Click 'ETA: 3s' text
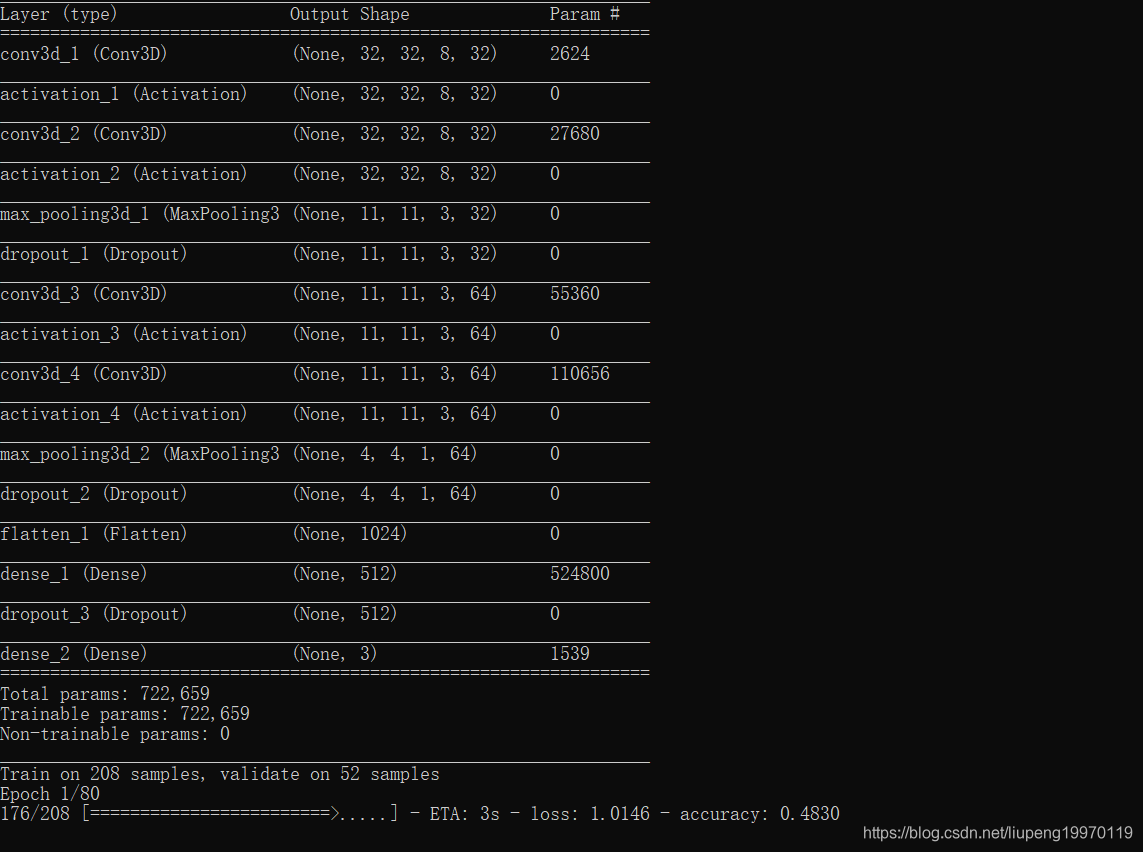Screen dimensions: 1143x852 click(465, 815)
